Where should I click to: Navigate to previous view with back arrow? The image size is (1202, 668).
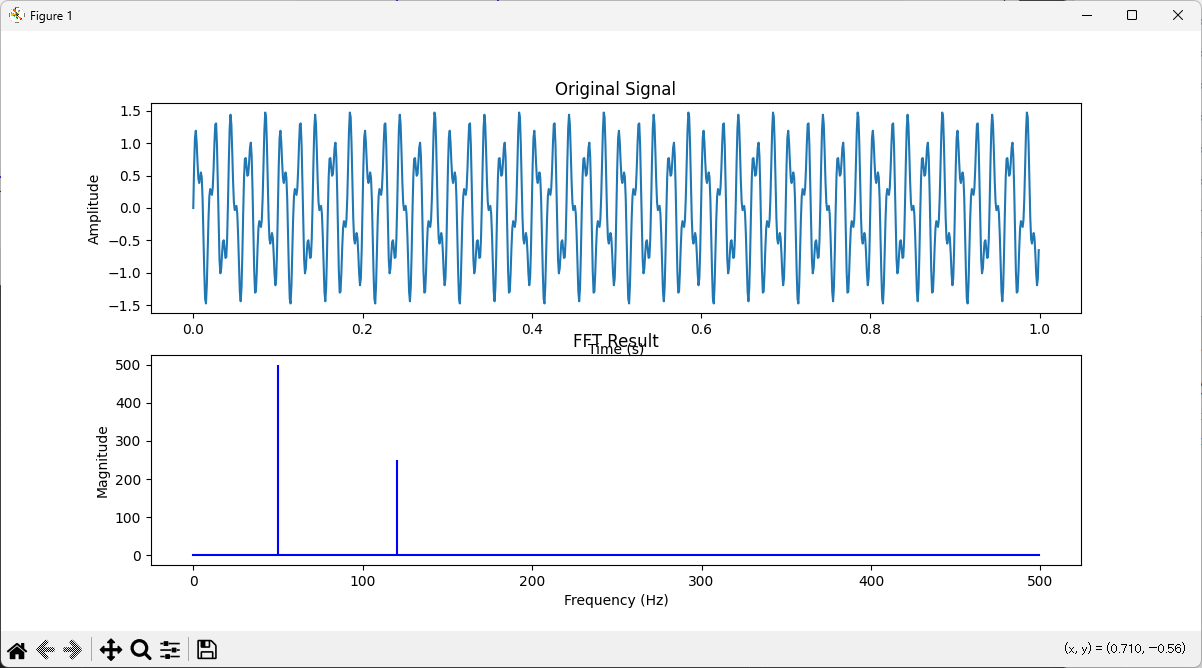point(43,649)
